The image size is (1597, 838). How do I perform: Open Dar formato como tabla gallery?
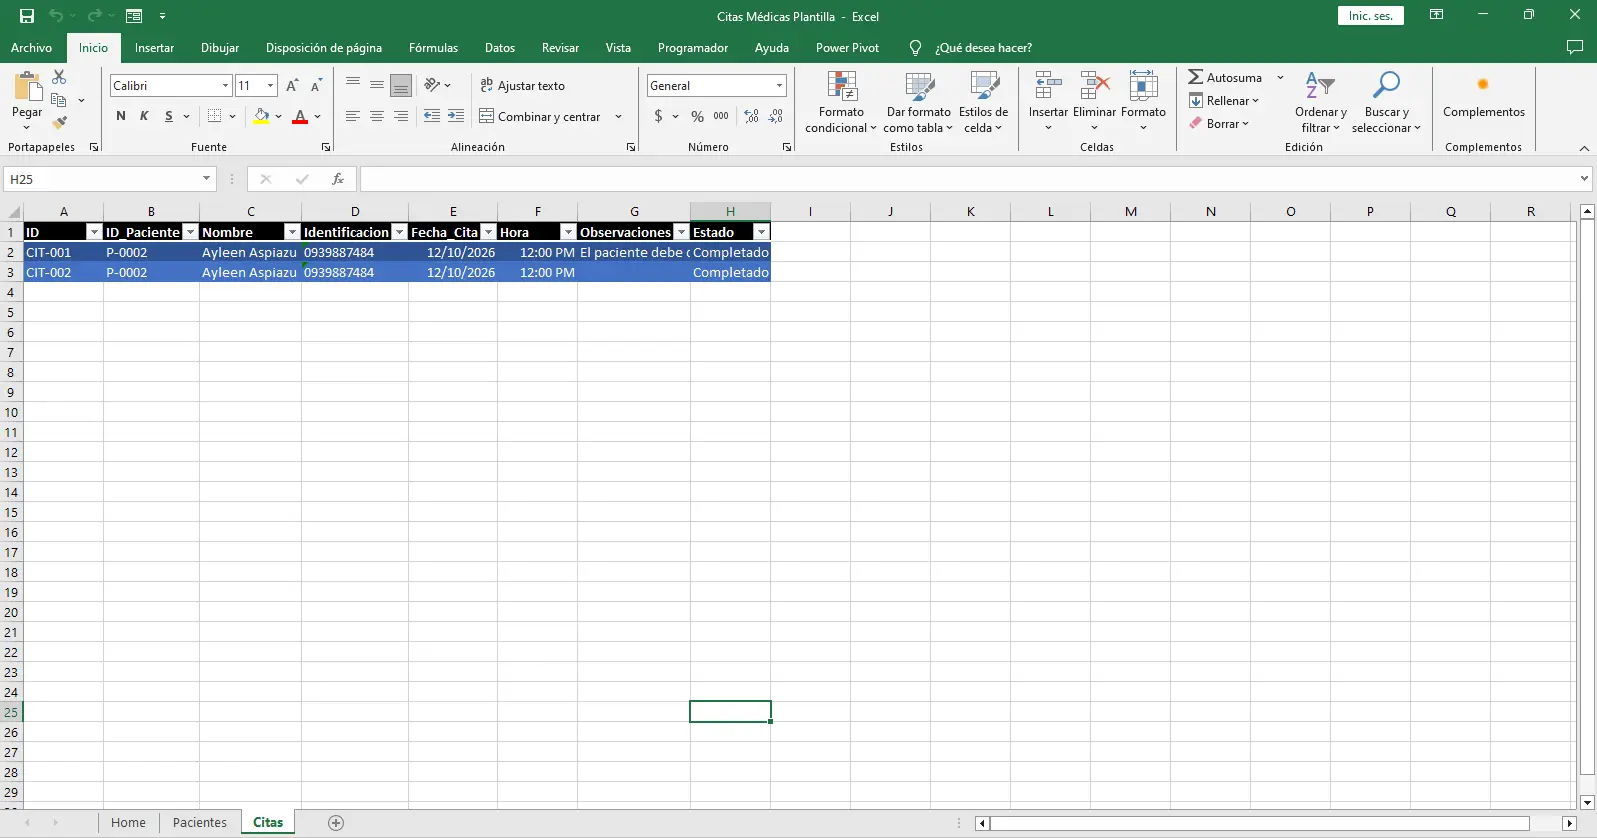click(919, 102)
